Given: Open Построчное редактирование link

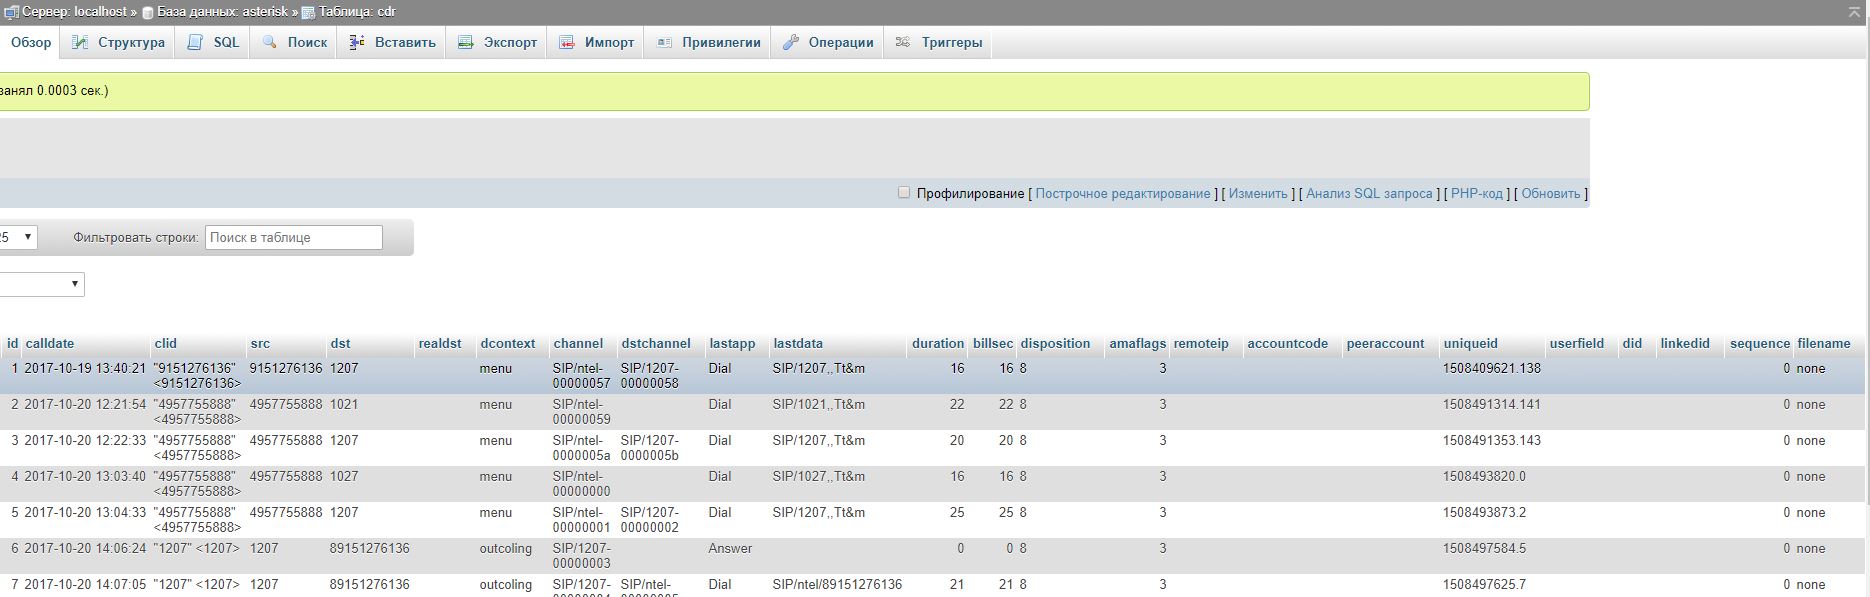Looking at the screenshot, I should click(x=1122, y=194).
